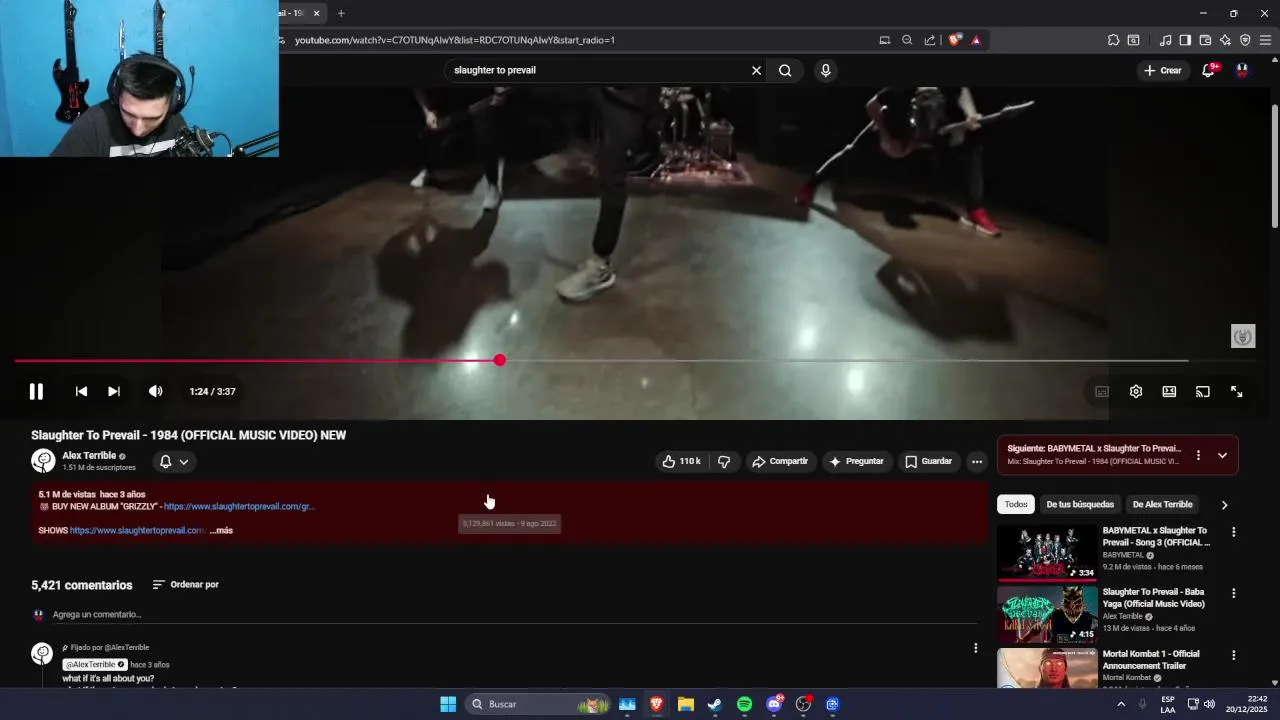The width and height of the screenshot is (1280, 720).
Task: Toggle the browser sidebar panel
Action: pos(1185,40)
